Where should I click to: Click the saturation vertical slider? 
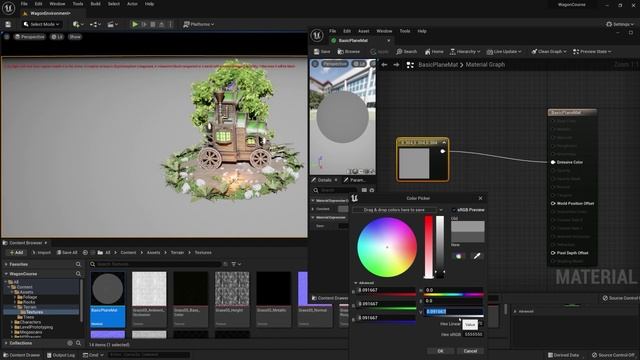point(429,247)
